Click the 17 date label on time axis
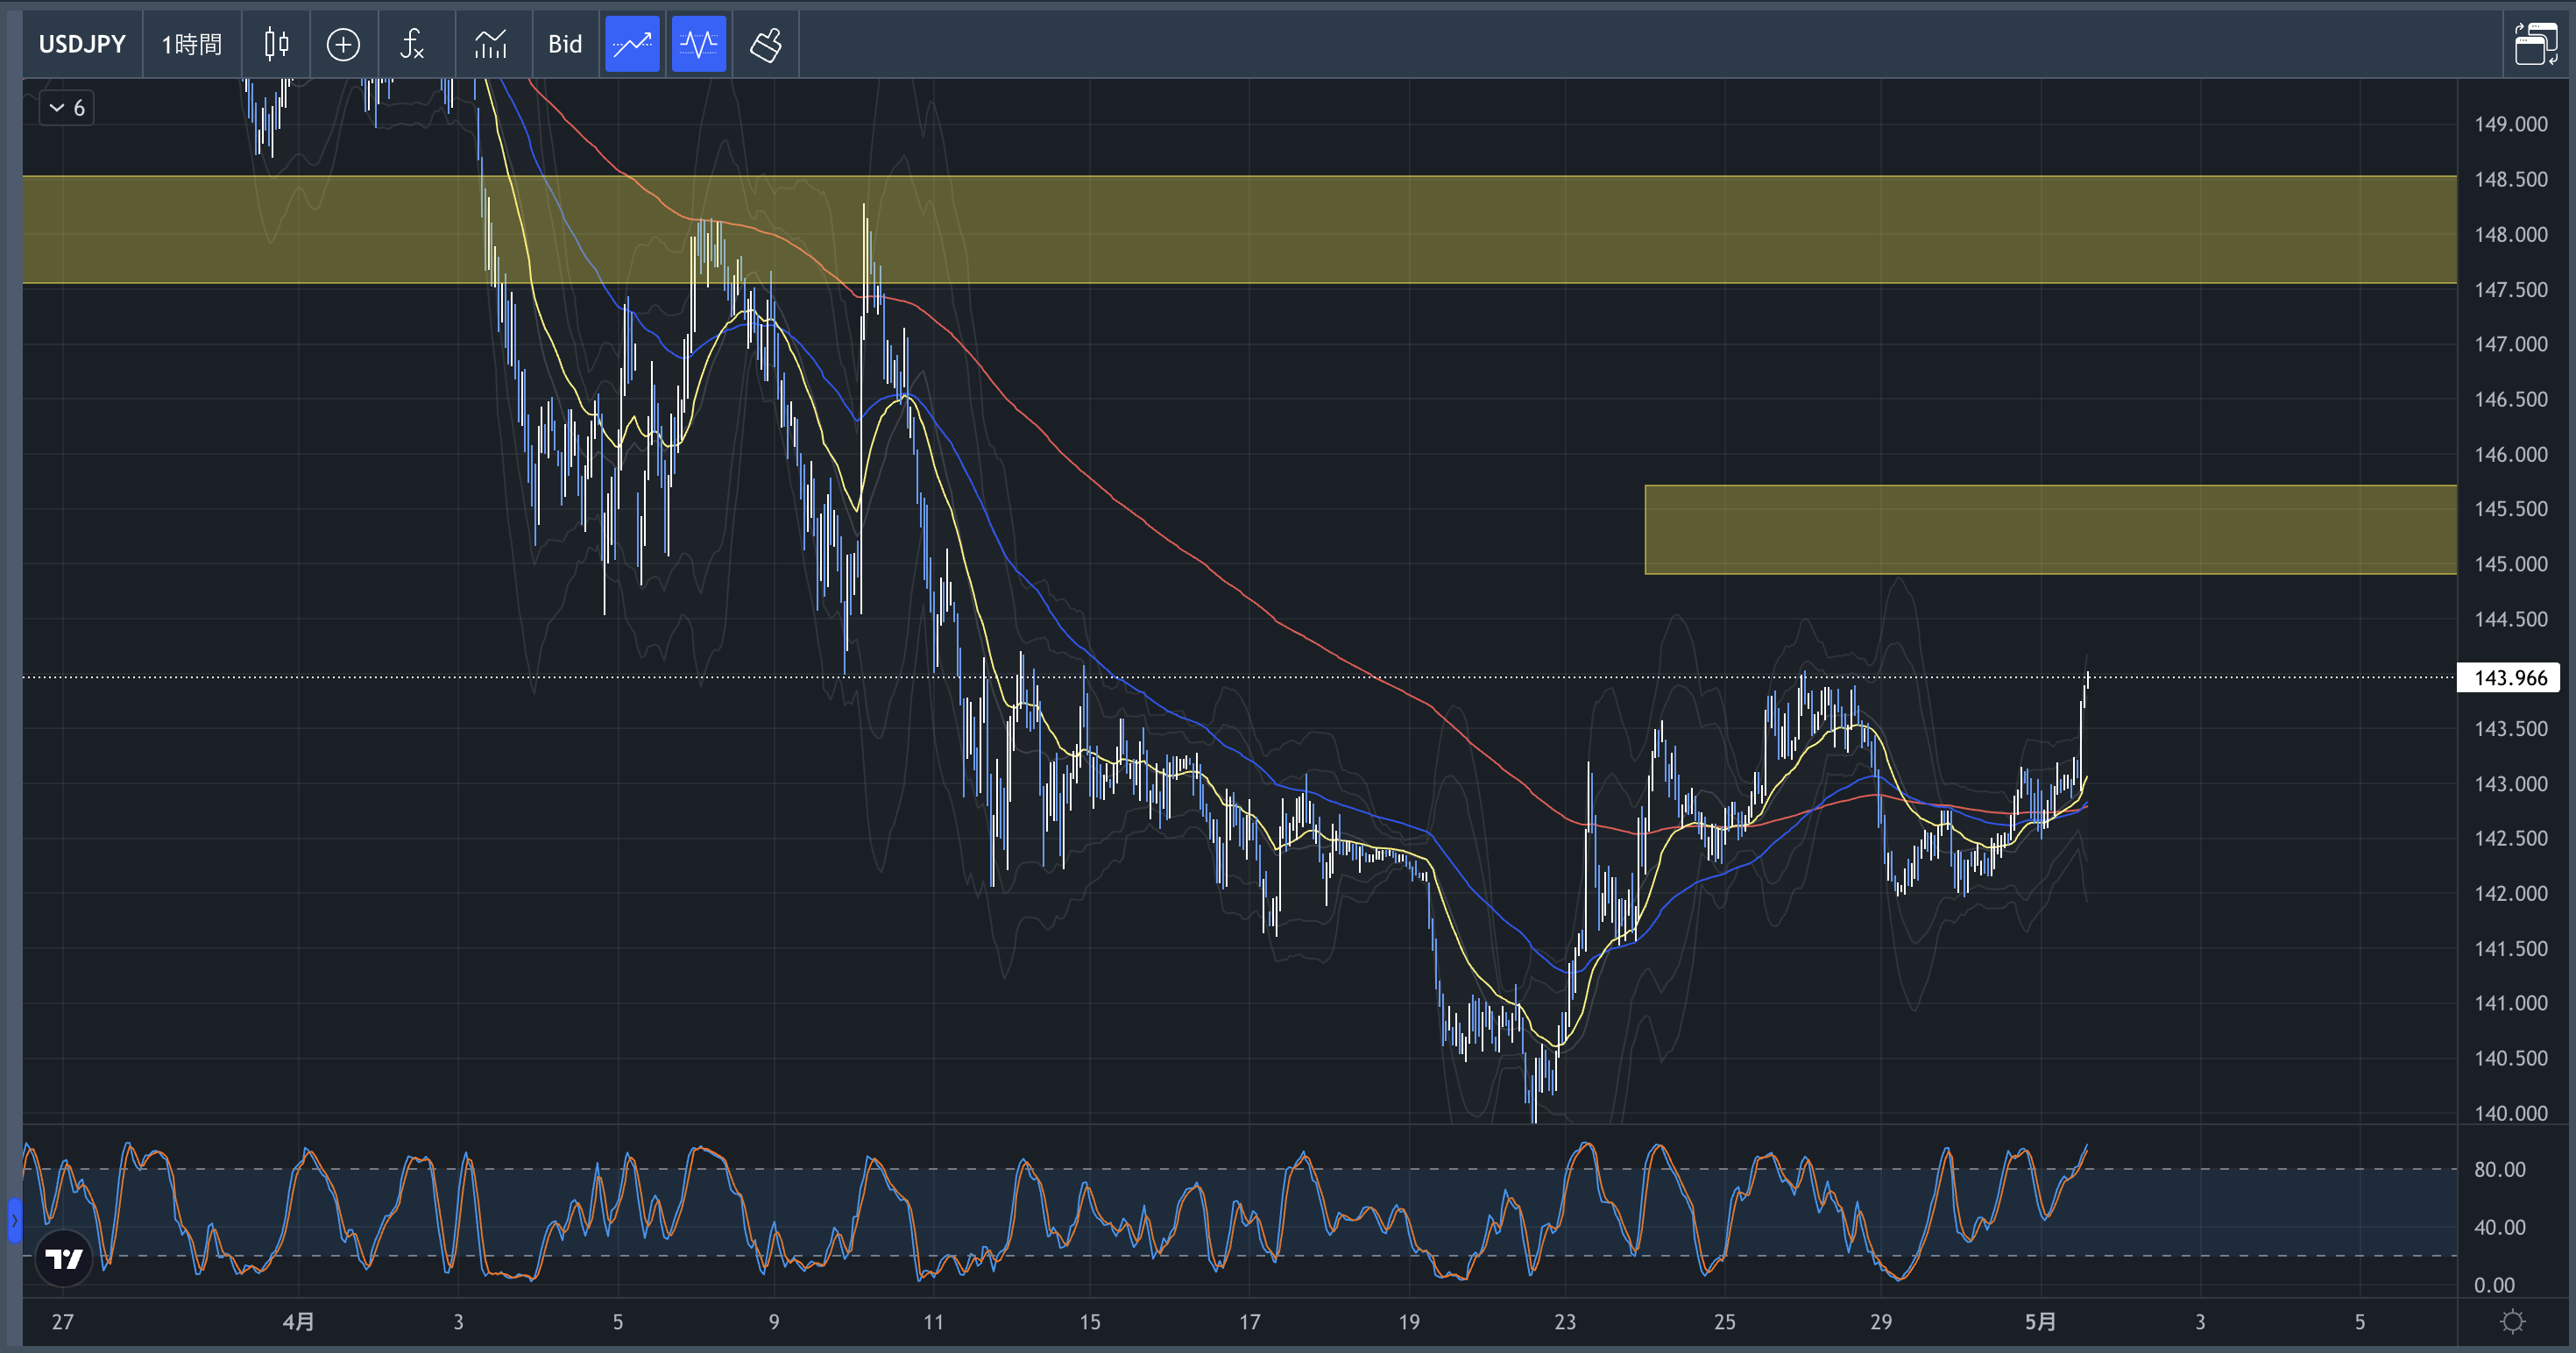 pos(1249,1322)
